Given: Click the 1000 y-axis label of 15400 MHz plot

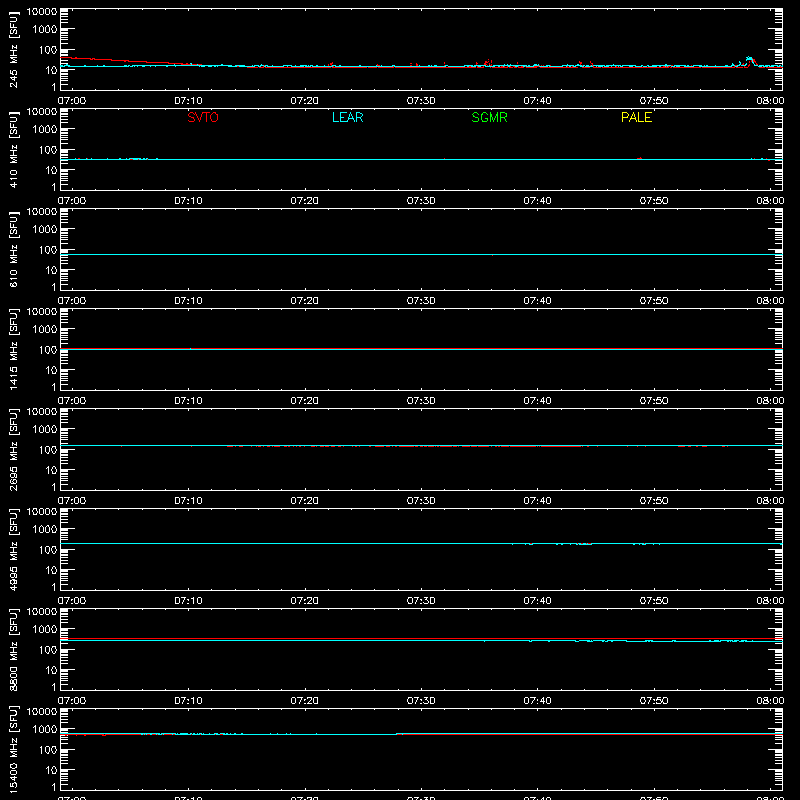Looking at the screenshot, I should click(x=45, y=729).
